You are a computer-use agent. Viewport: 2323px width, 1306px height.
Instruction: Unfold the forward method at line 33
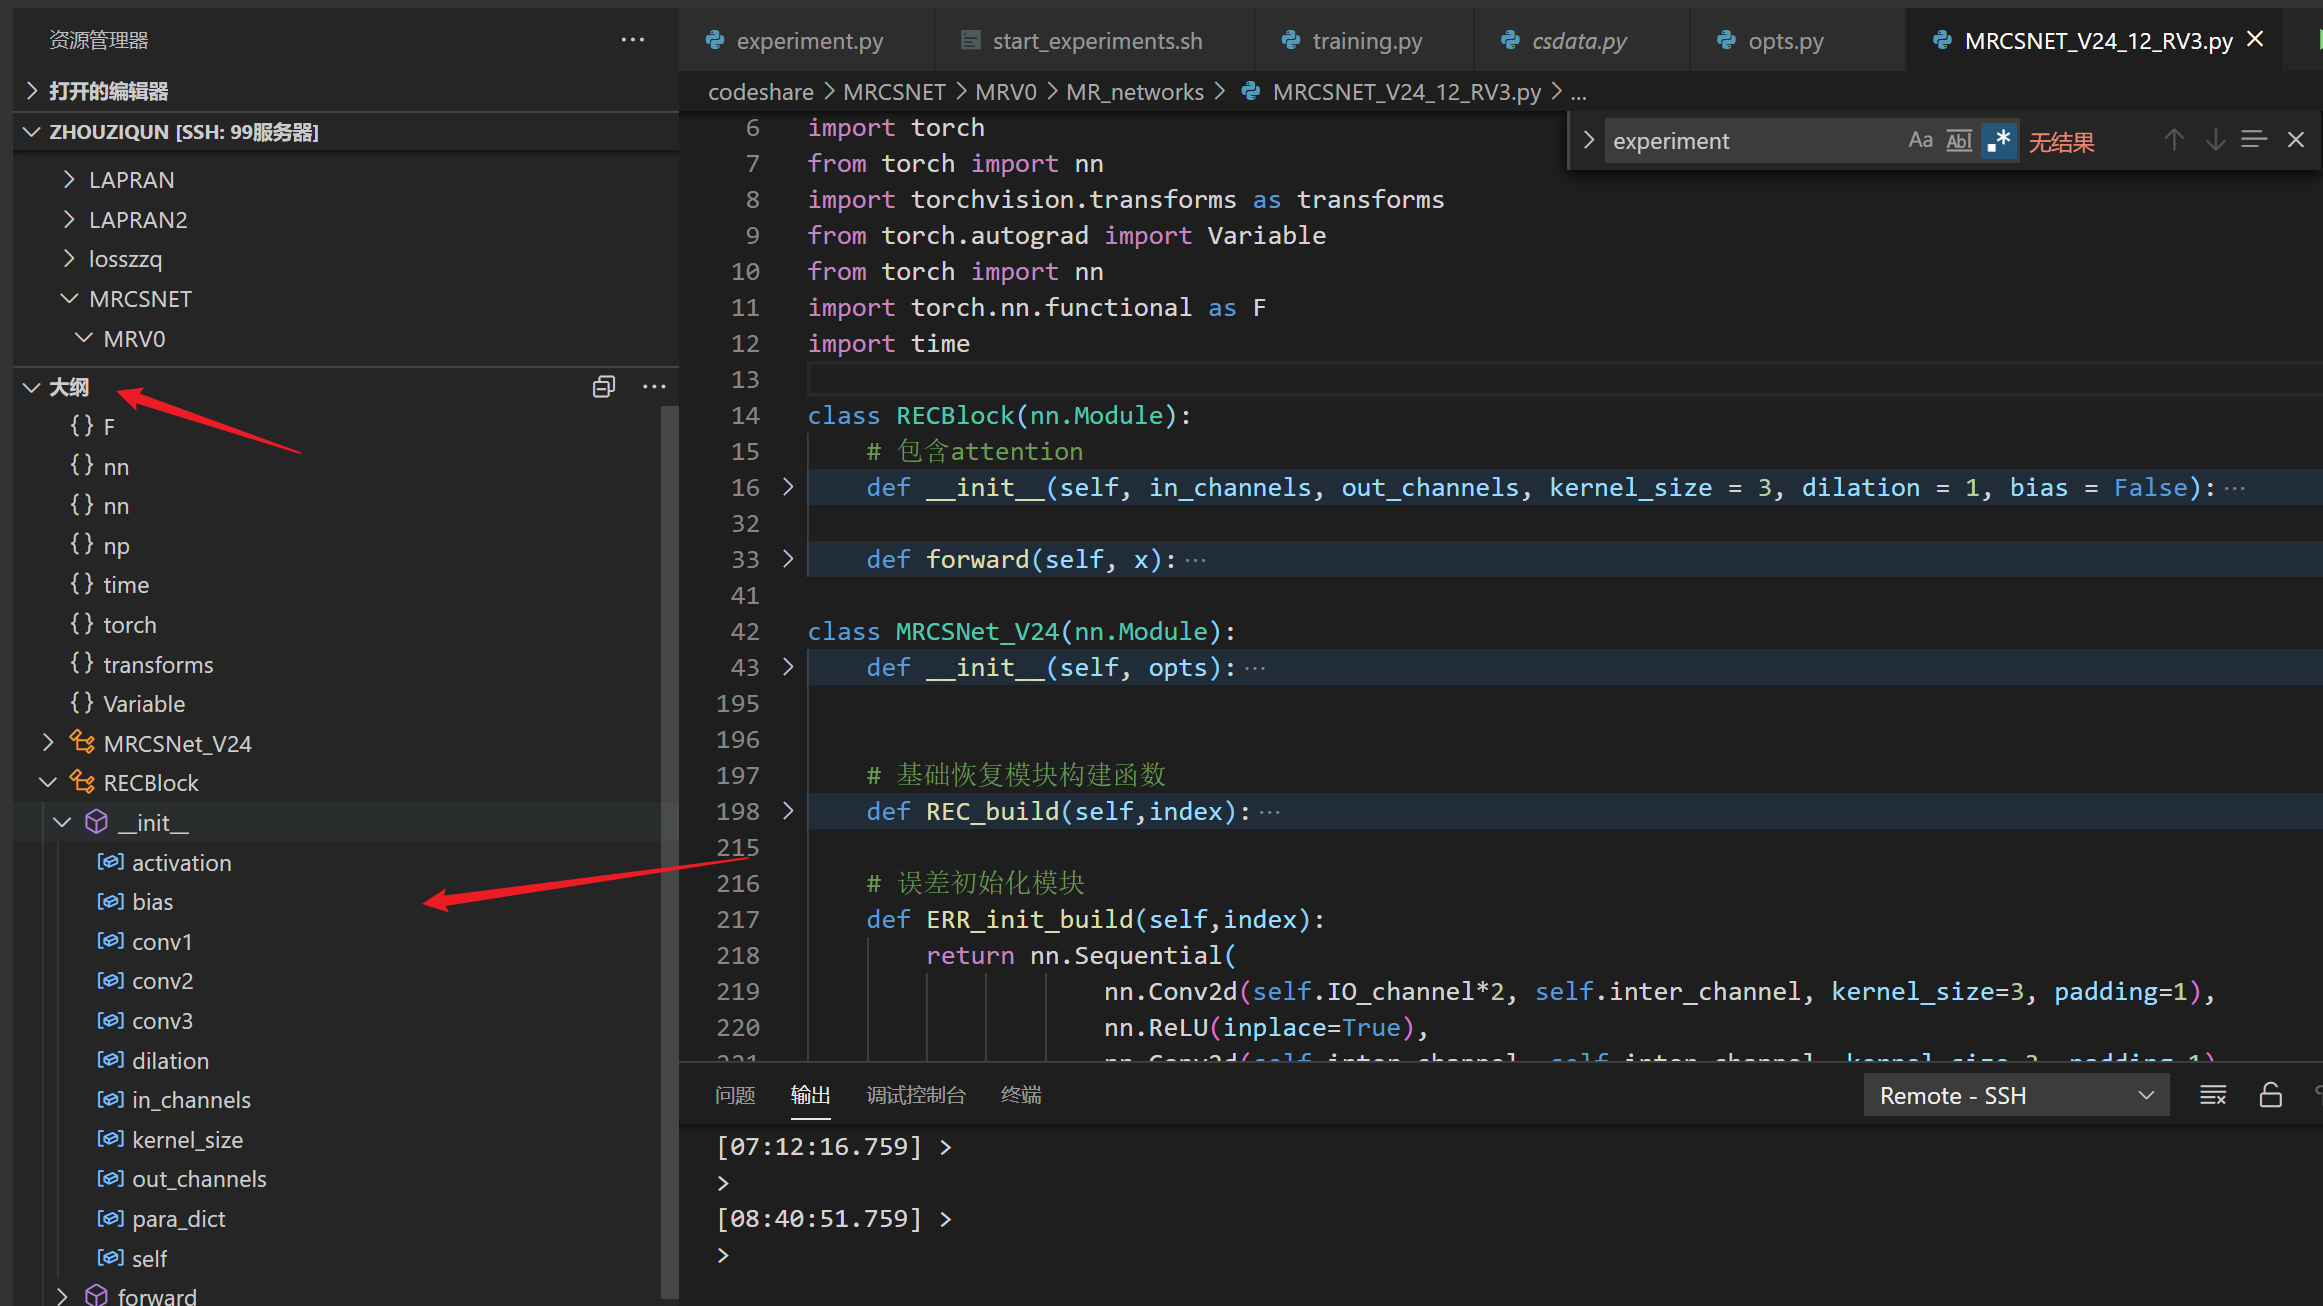coord(788,559)
